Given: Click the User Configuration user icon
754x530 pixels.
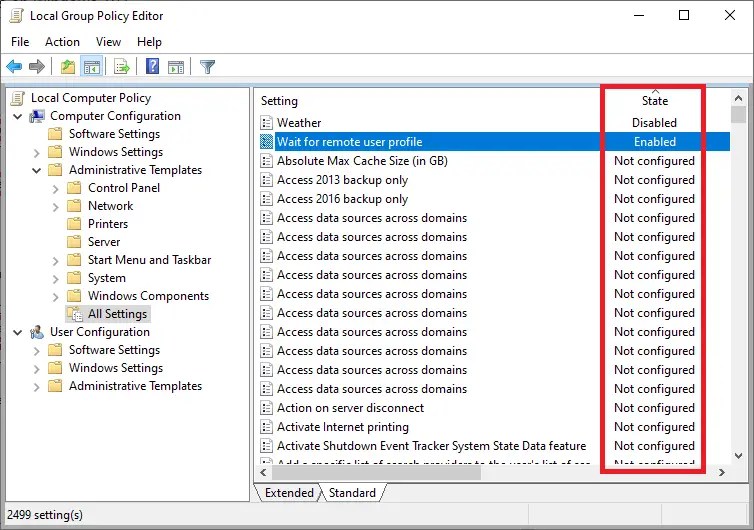Looking at the screenshot, I should click(37, 332).
